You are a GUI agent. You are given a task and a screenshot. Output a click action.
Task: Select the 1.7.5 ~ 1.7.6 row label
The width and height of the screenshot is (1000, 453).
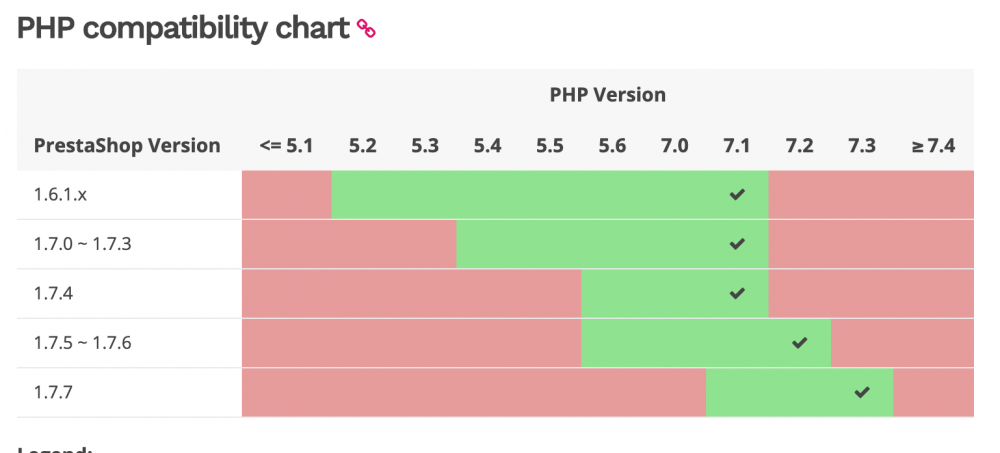[x=82, y=343]
